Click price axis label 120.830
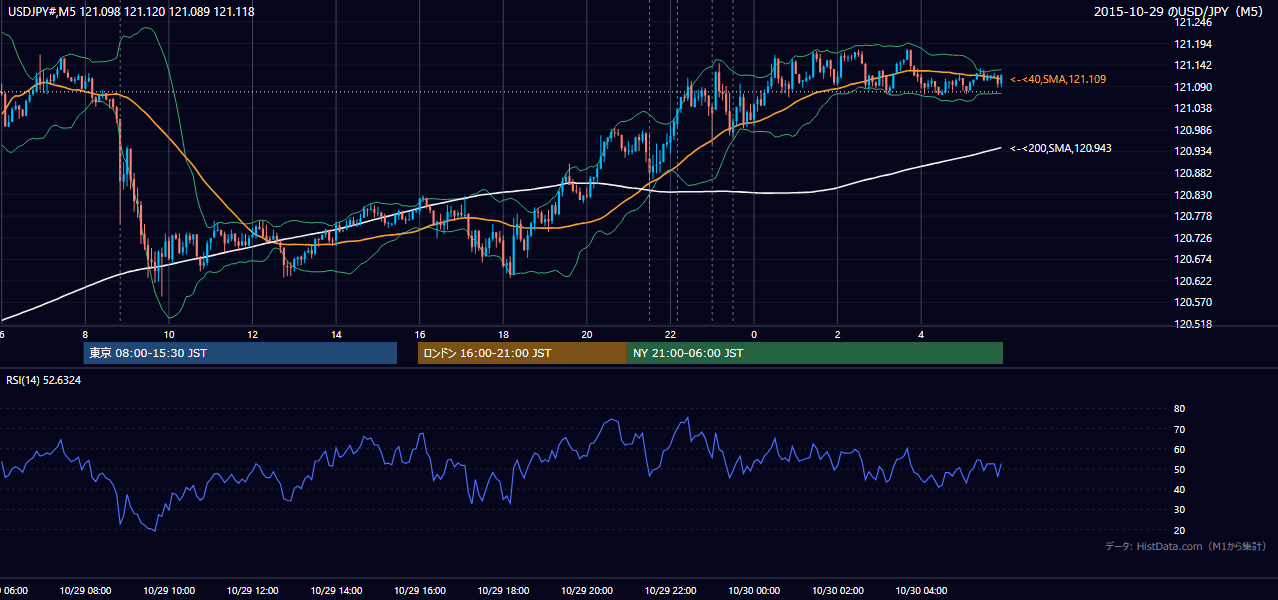 click(1193, 195)
